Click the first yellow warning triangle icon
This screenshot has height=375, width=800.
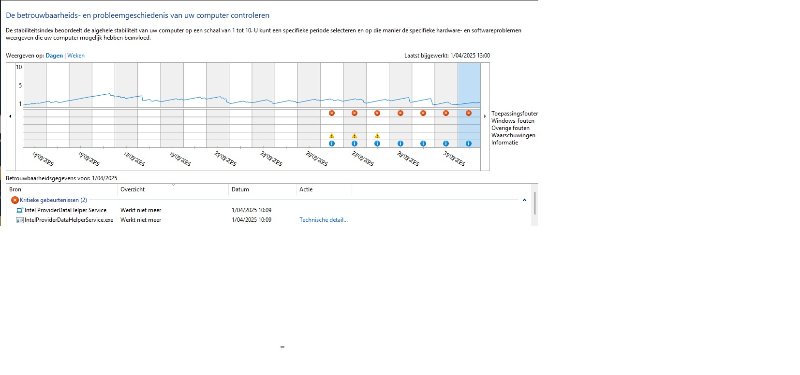332,136
